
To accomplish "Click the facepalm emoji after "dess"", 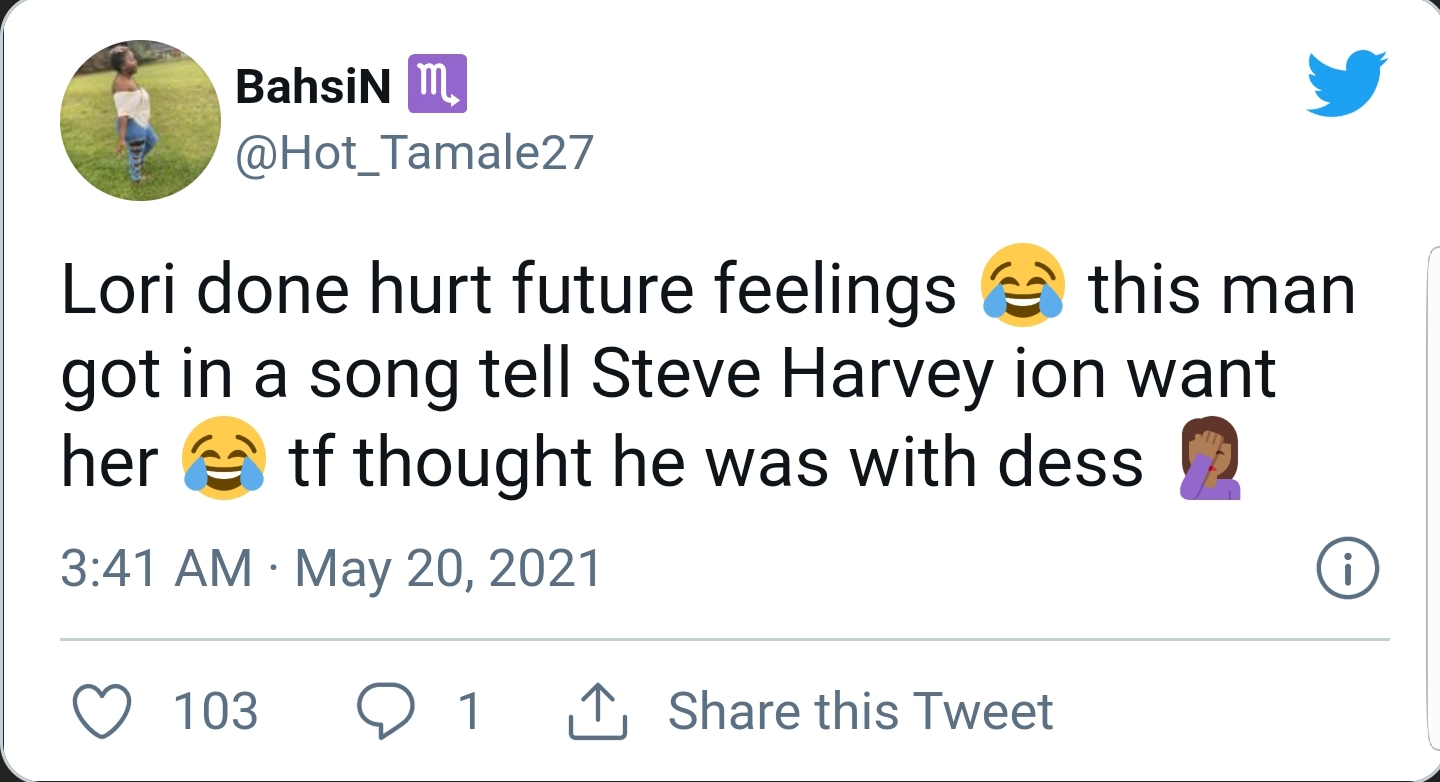I will click(1210, 462).
